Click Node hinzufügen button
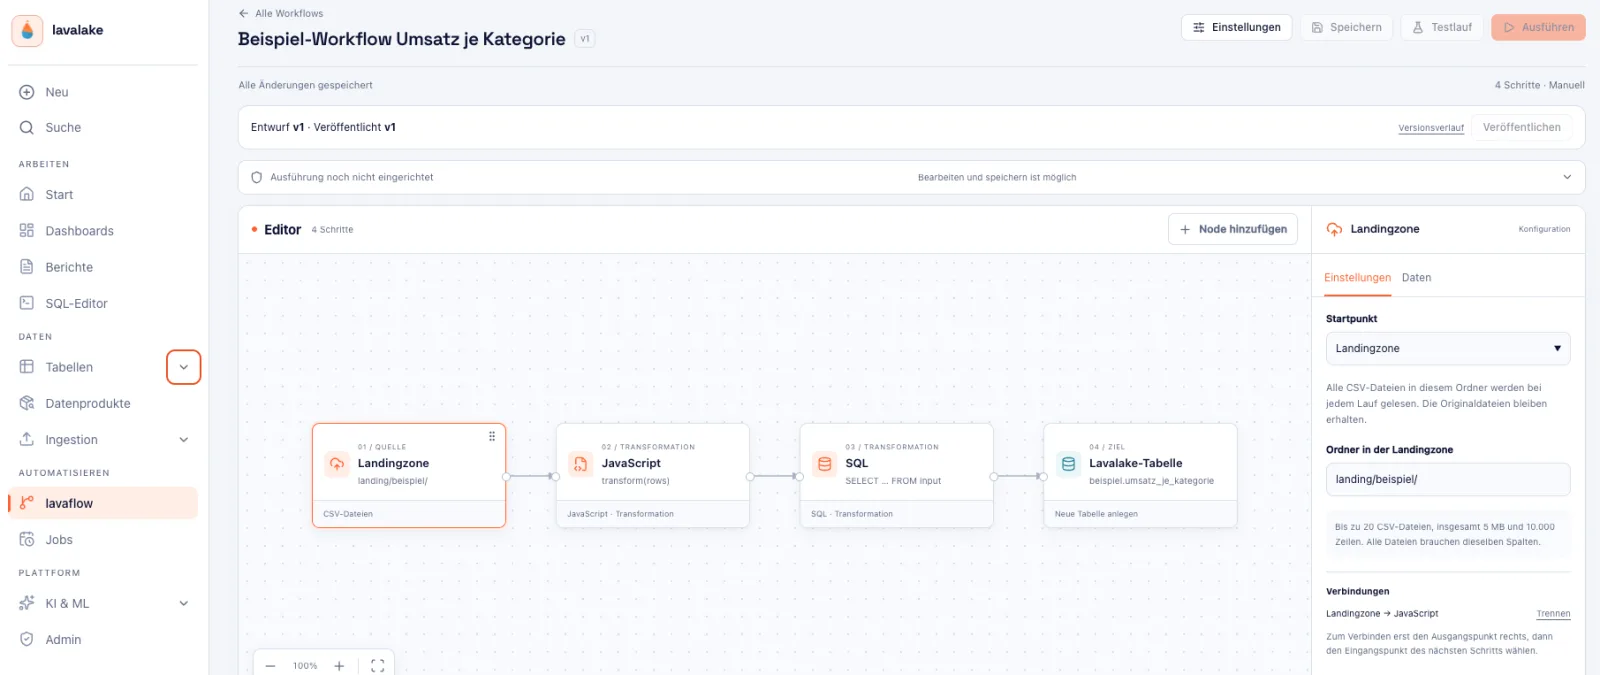 [1233, 230]
